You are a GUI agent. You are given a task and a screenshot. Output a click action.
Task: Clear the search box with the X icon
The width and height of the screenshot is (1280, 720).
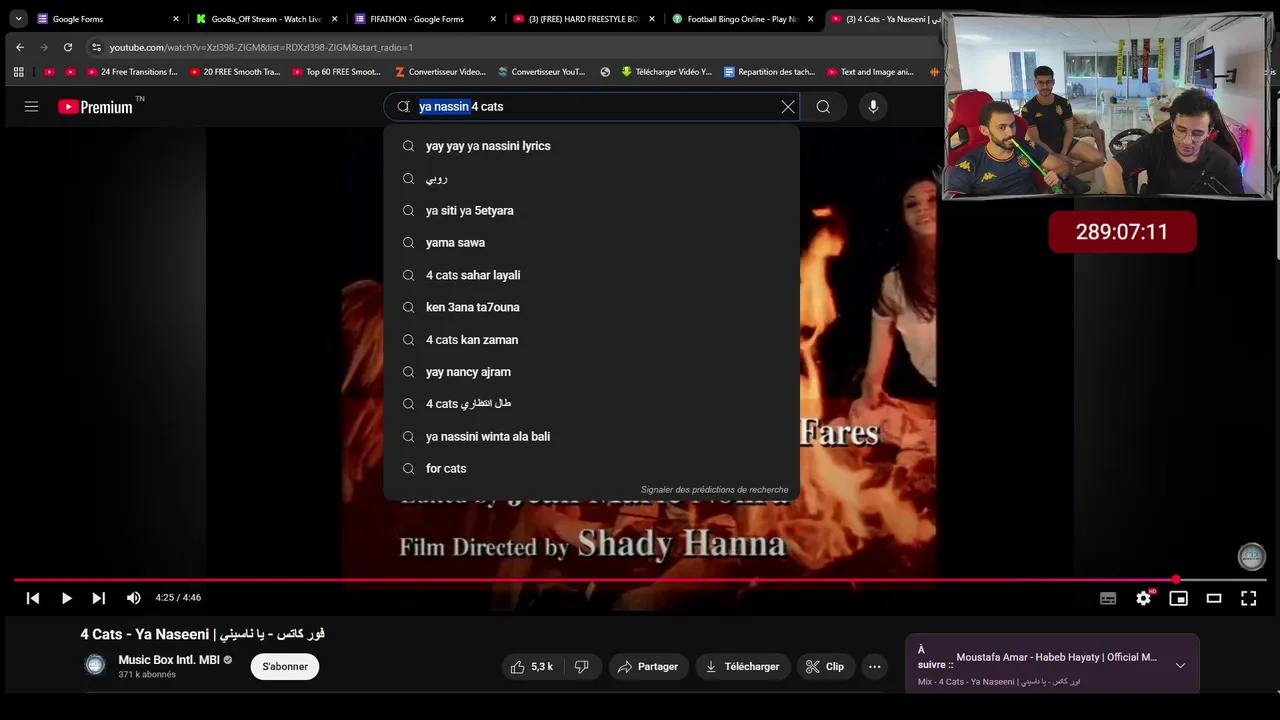(x=788, y=106)
